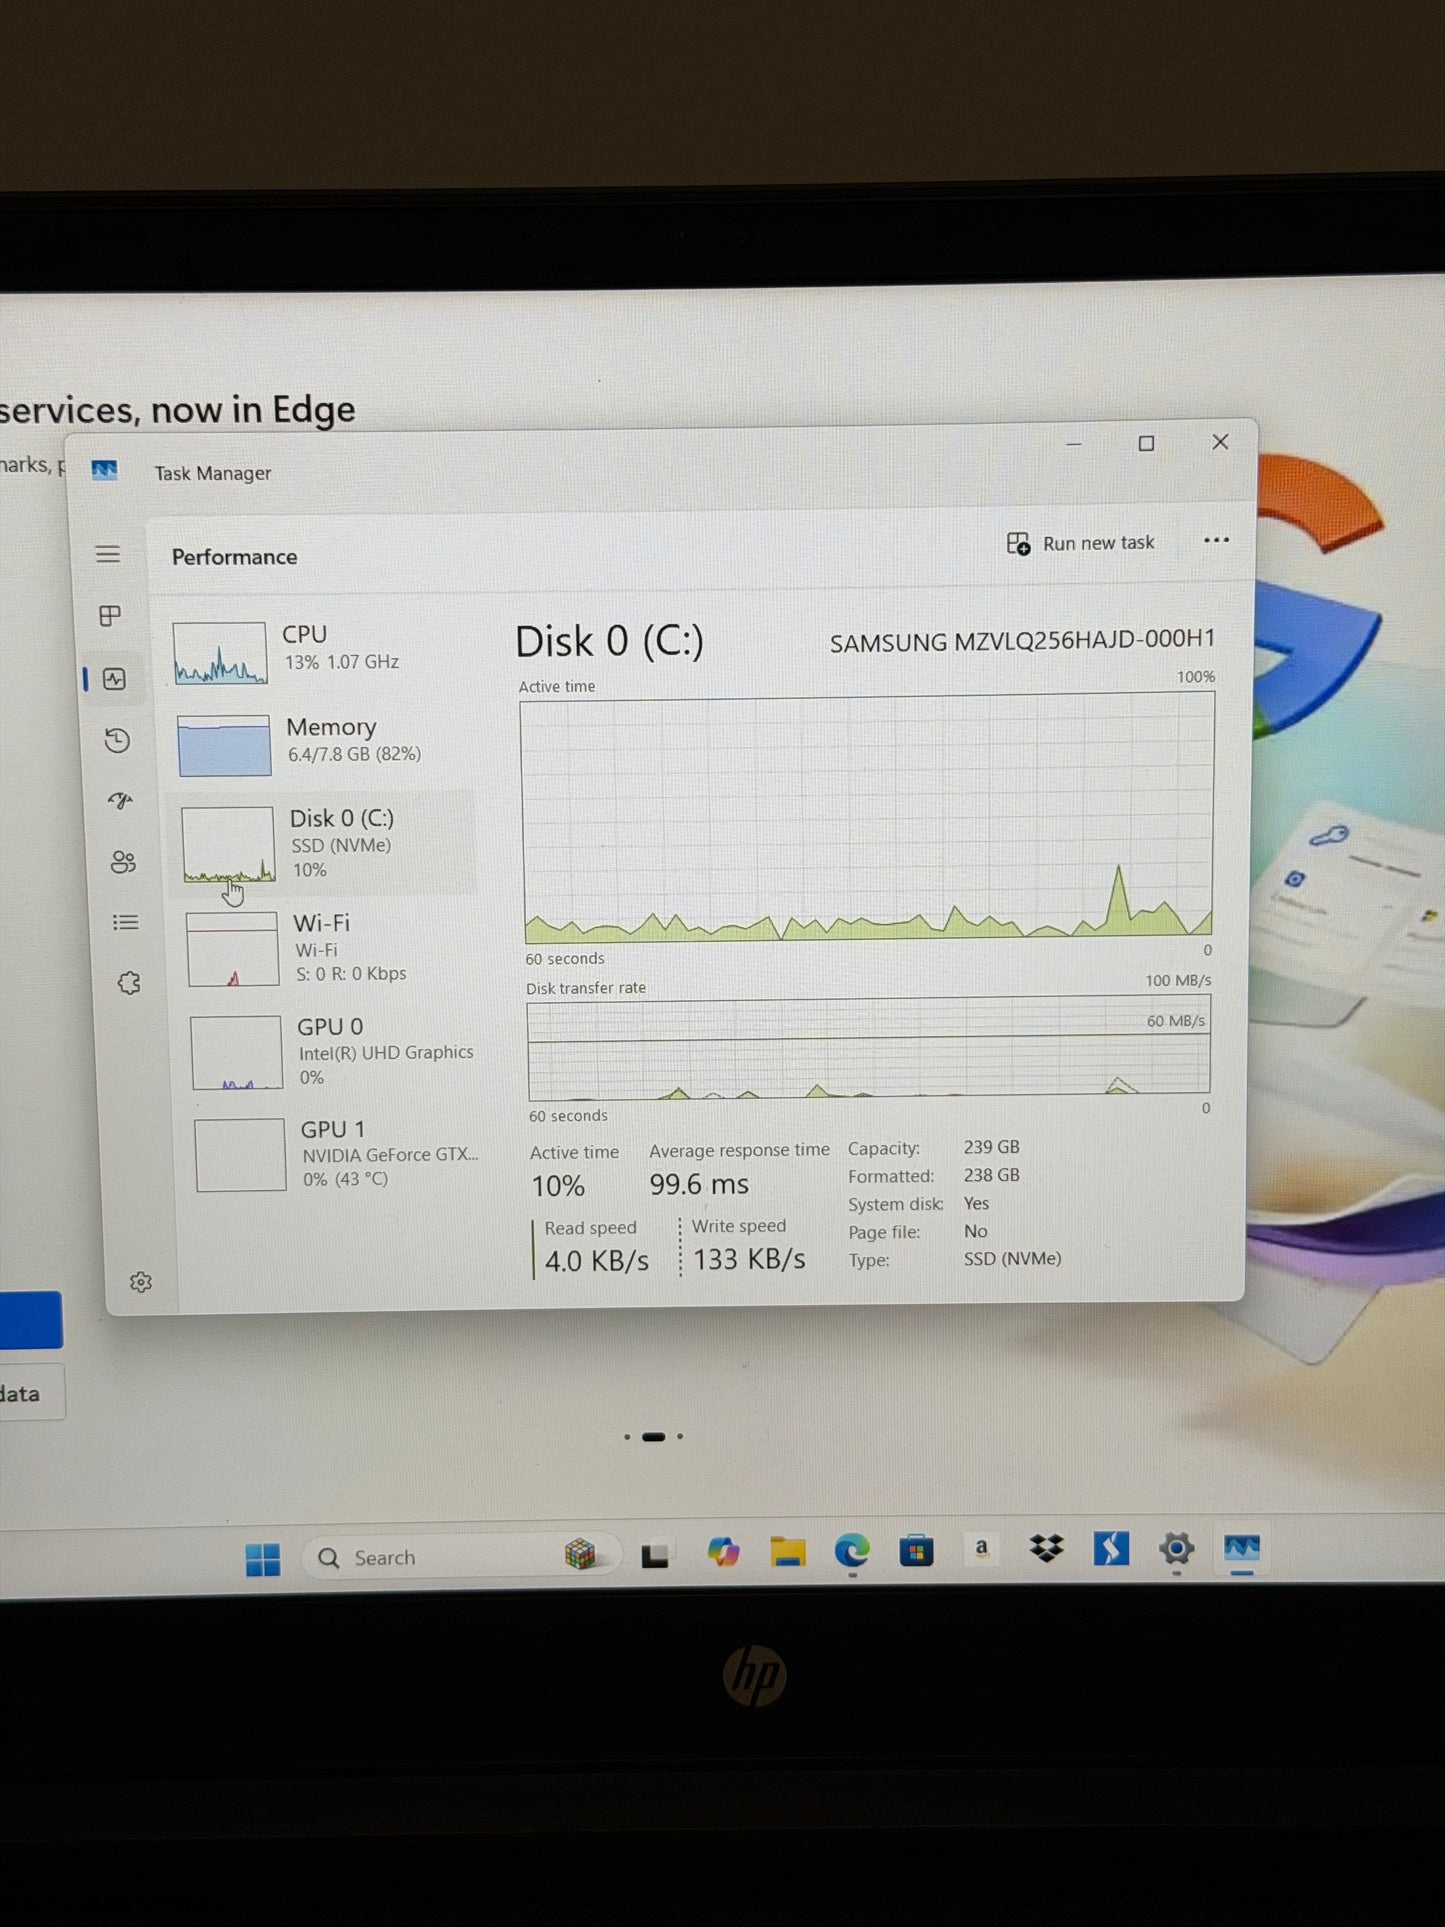Open the blue S app taskbar icon
Viewport: 1445px width, 1927px height.
1111,1549
